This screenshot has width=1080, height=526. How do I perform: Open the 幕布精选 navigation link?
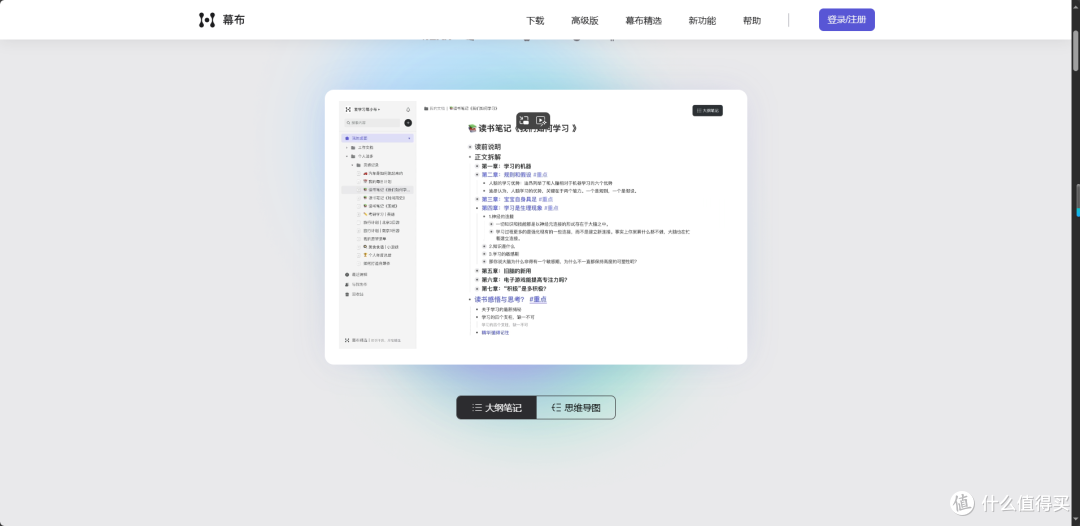[x=643, y=21]
